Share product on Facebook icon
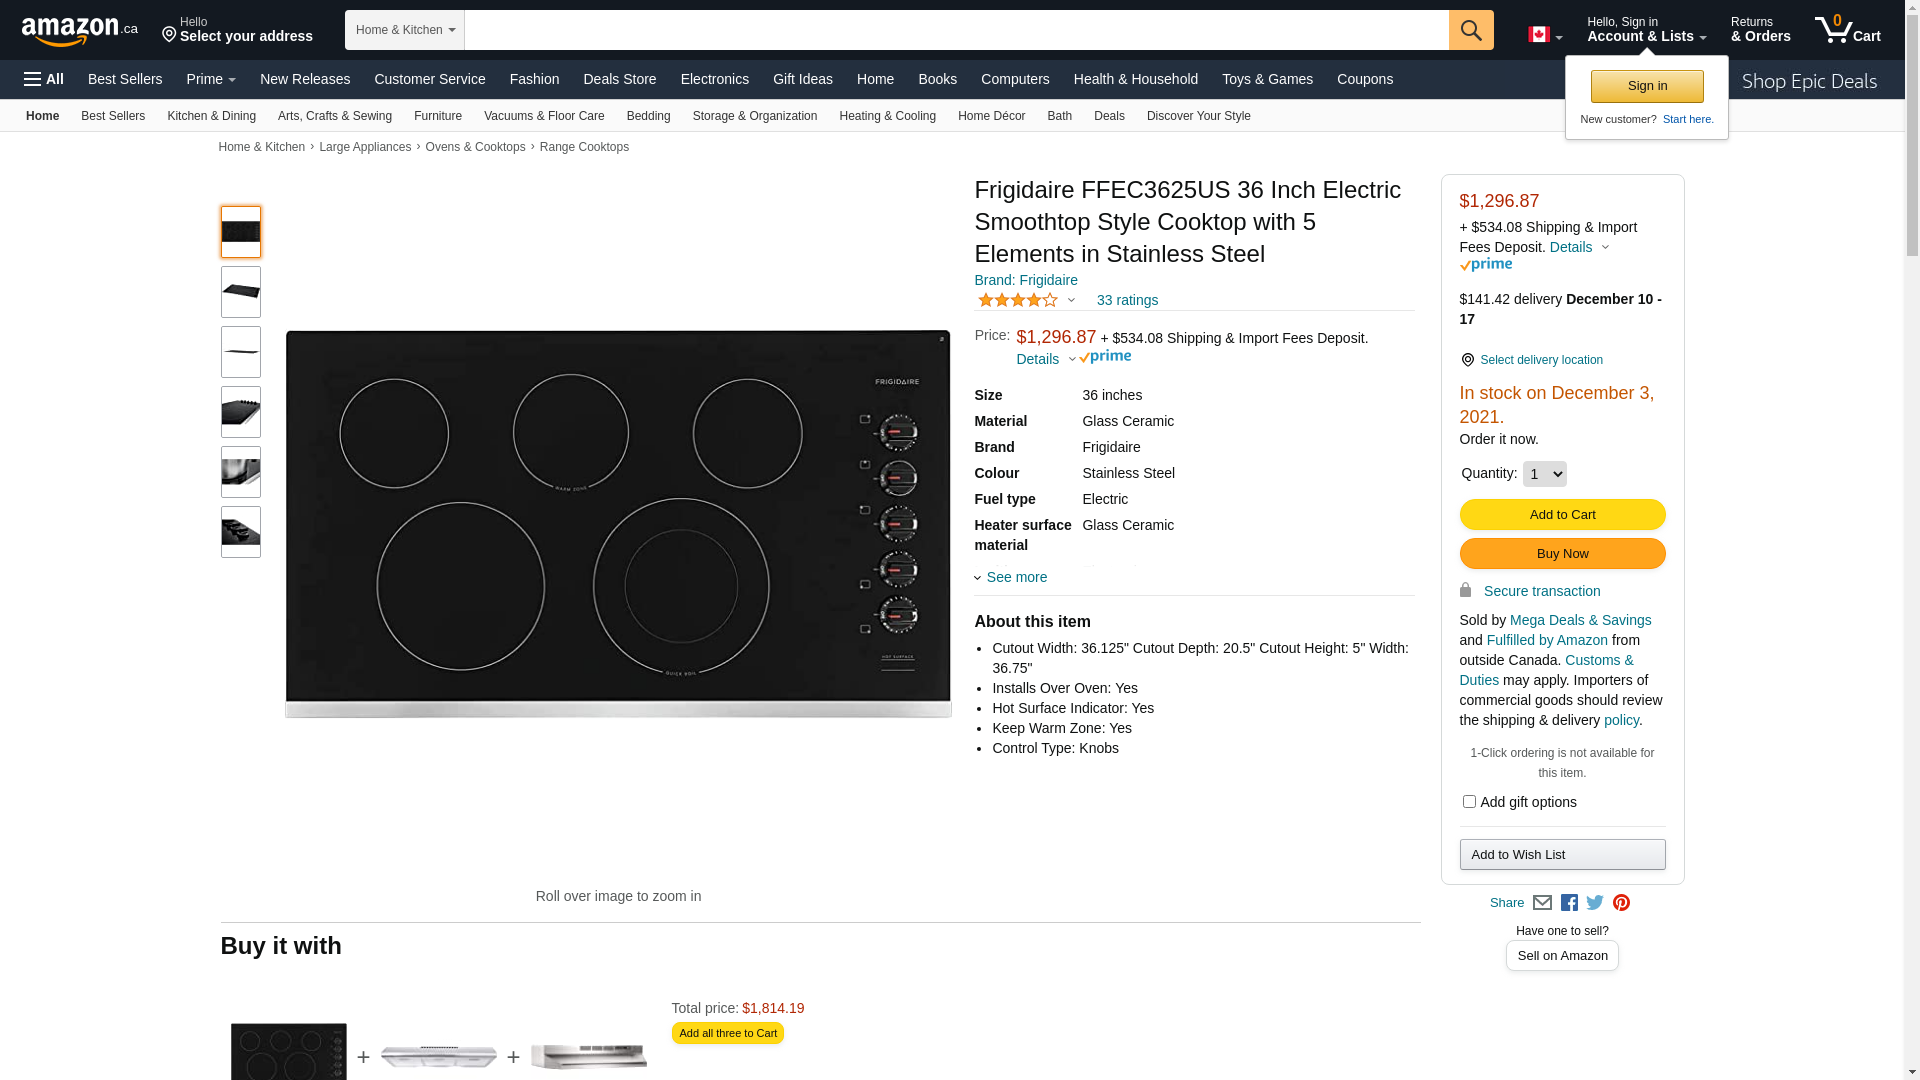Screen dimensions: 1920x1080 (x=1569, y=903)
